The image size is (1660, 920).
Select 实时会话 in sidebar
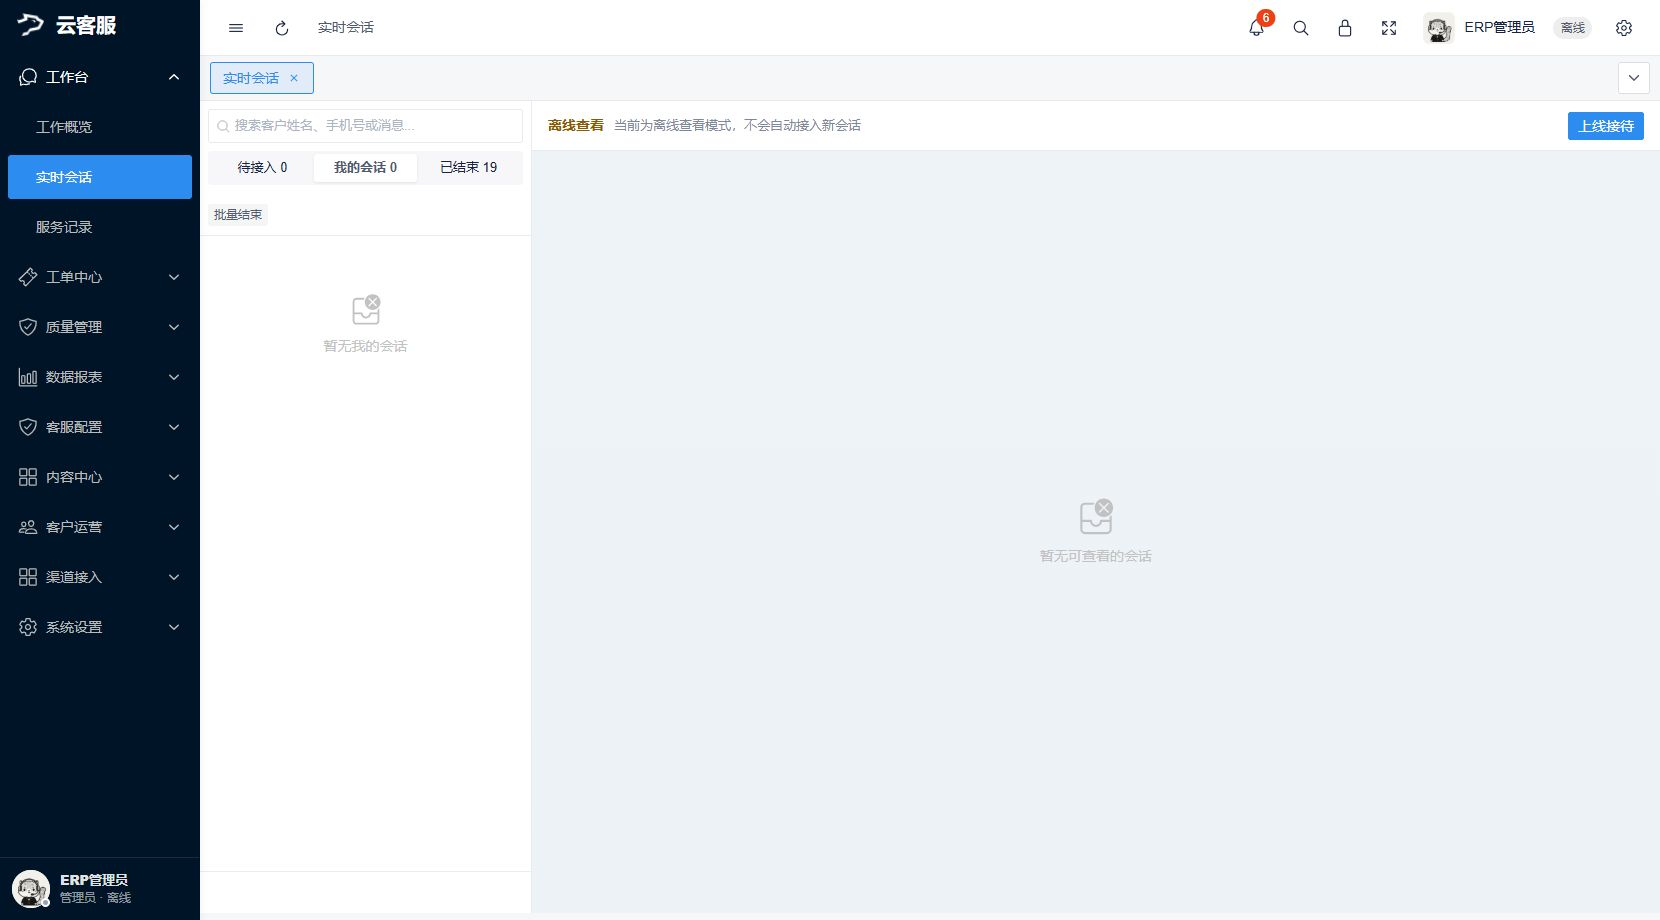(x=100, y=177)
